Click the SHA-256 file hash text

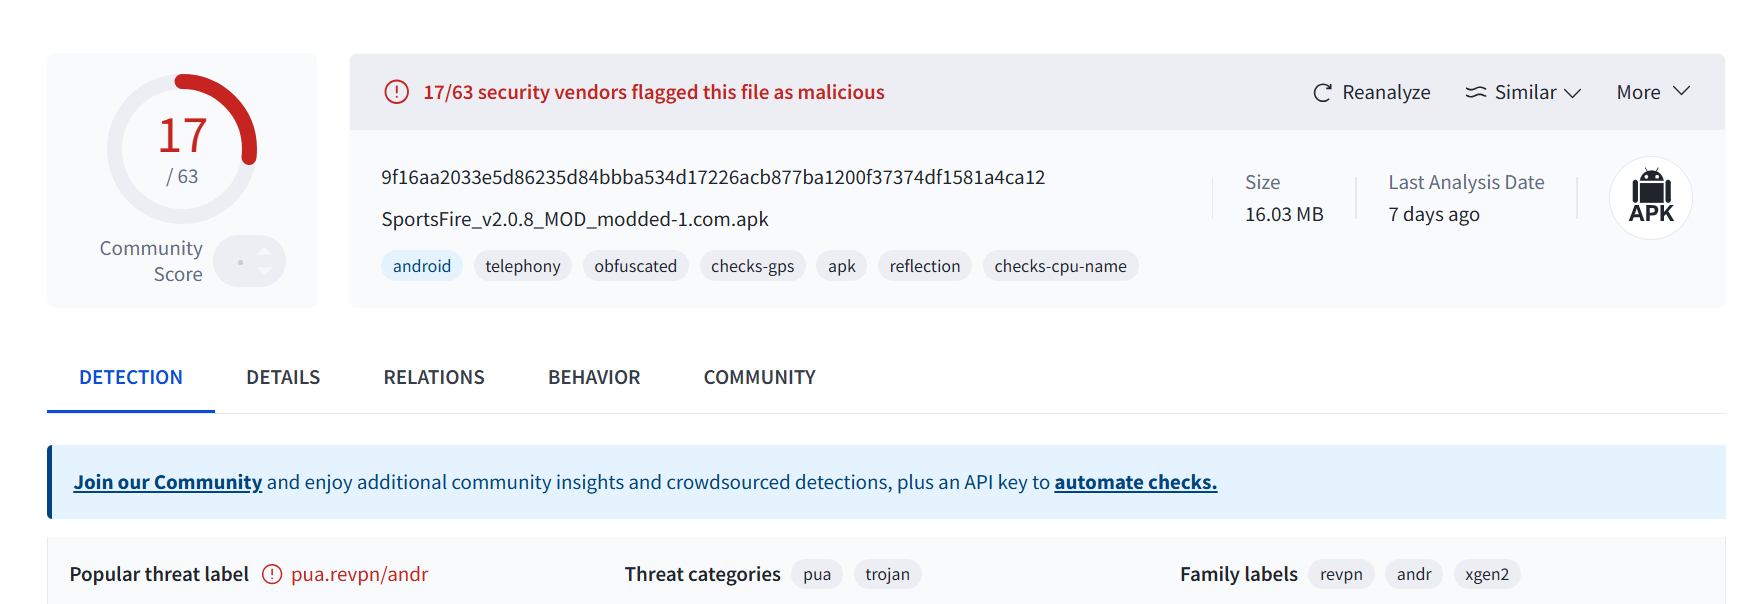point(713,177)
